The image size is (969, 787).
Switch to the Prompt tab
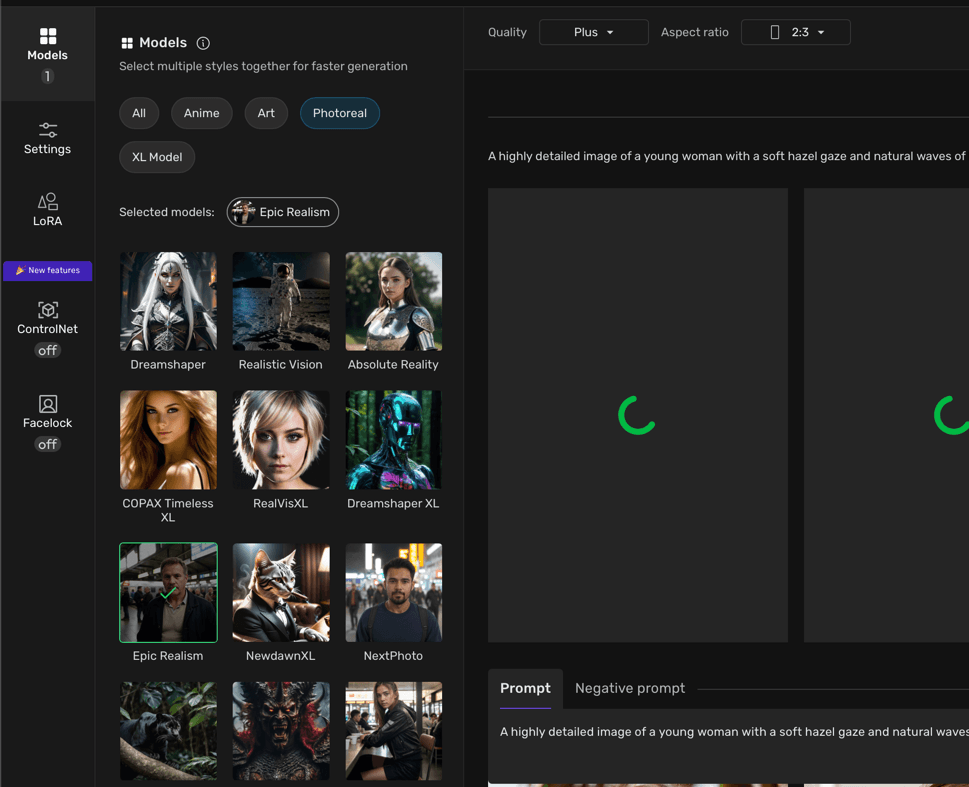525,688
